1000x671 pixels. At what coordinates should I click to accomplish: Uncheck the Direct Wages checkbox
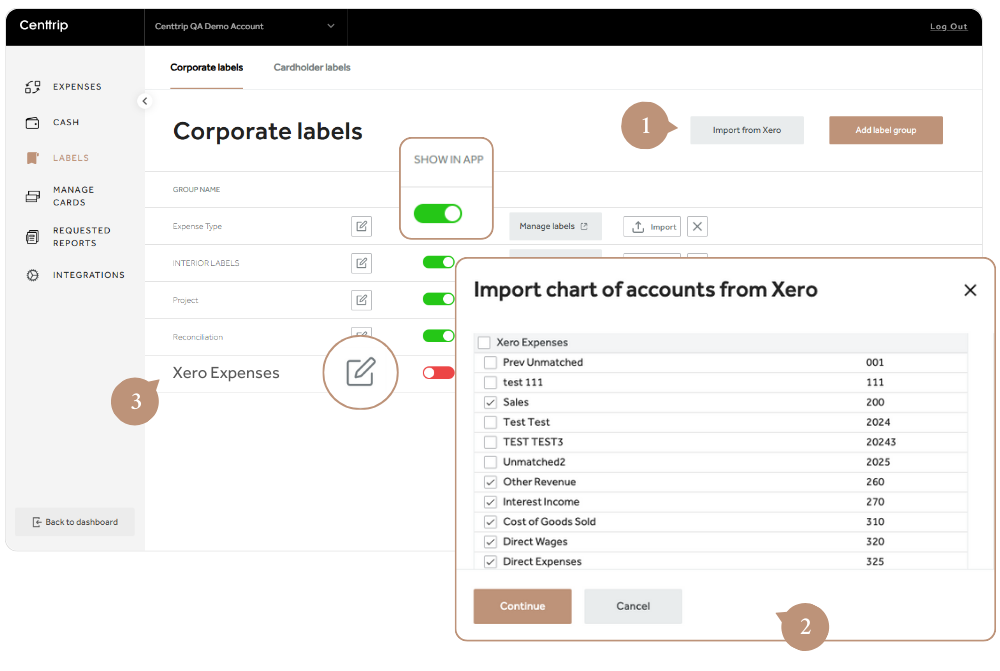pyautogui.click(x=490, y=542)
